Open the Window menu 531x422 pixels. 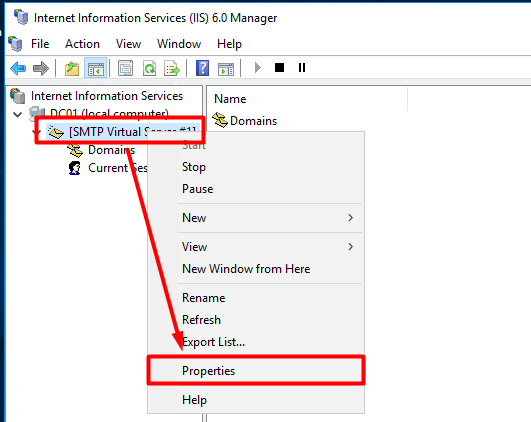(179, 44)
